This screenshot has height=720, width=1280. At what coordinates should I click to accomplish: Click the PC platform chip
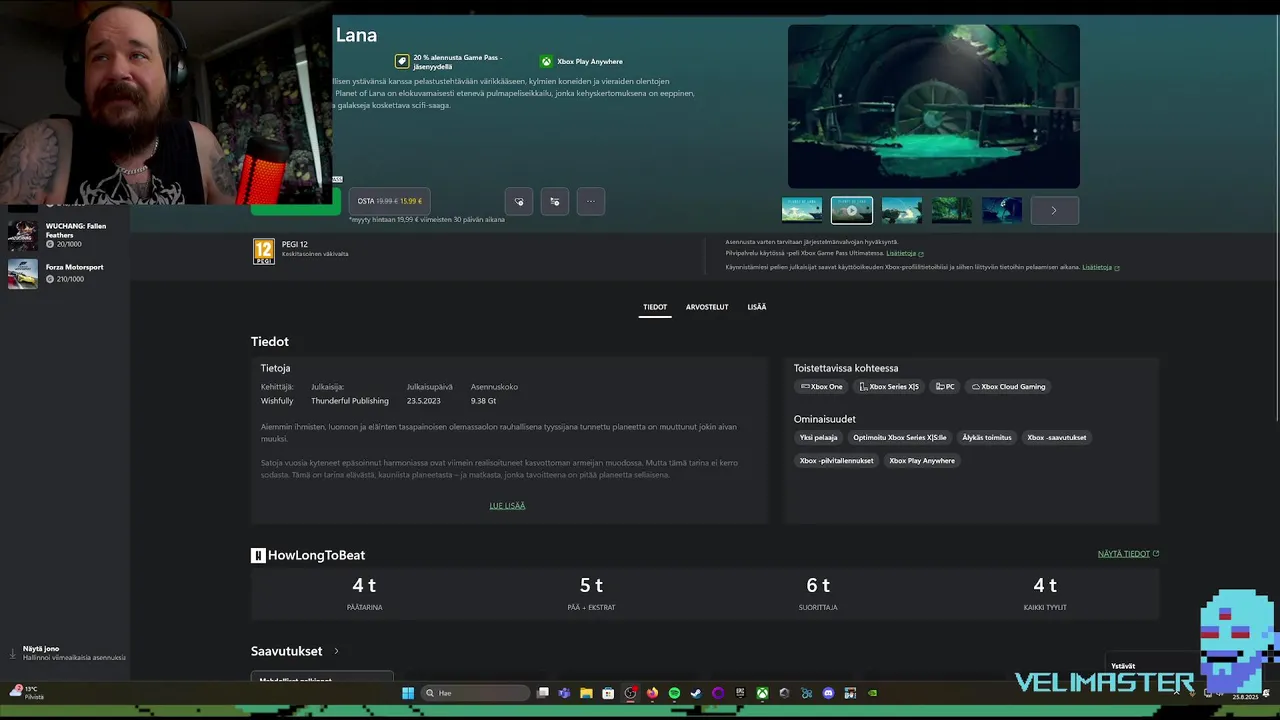tap(945, 387)
